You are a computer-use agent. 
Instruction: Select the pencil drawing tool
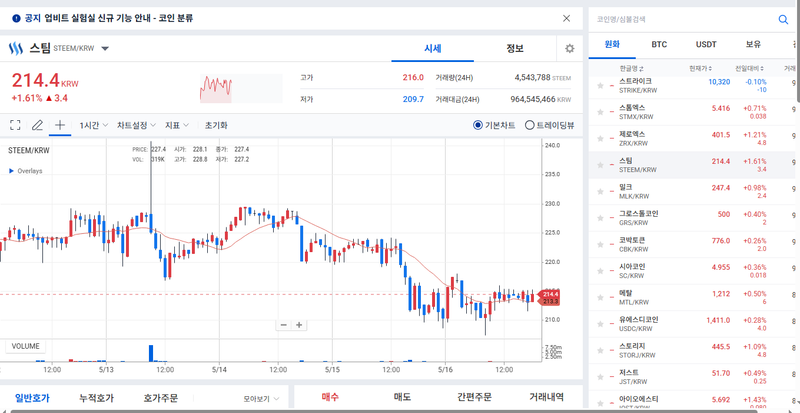point(37,125)
